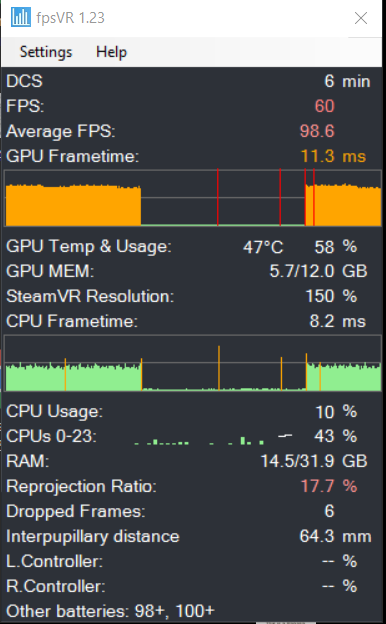Viewport: 386px width, 624px height.
Task: Close the fpsVR window
Action: point(361,18)
